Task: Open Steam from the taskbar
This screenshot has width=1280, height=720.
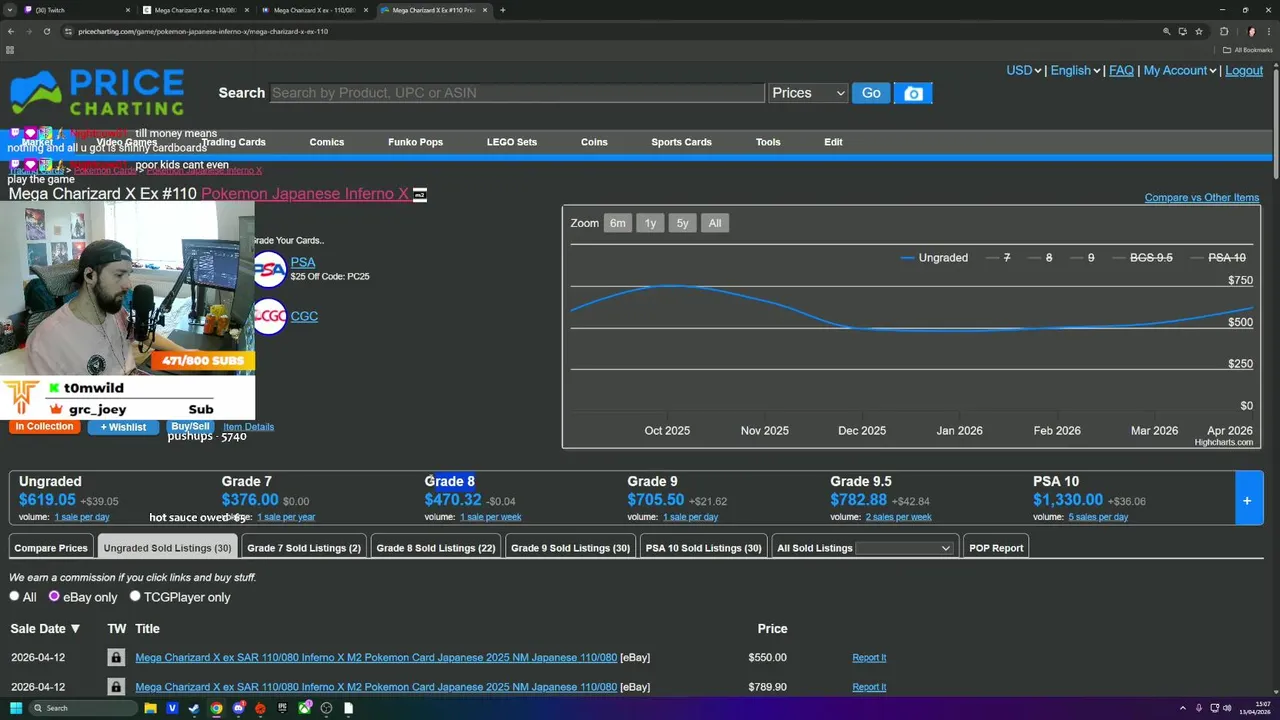Action: pos(194,708)
